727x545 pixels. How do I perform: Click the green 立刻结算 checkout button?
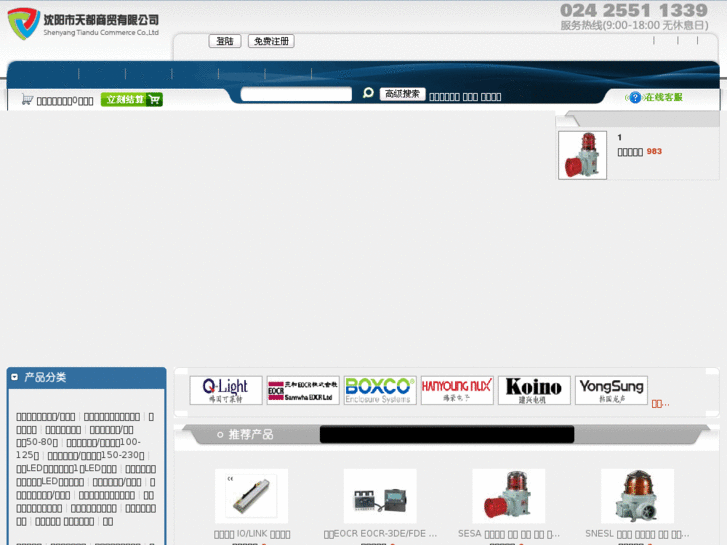pyautogui.click(x=132, y=99)
